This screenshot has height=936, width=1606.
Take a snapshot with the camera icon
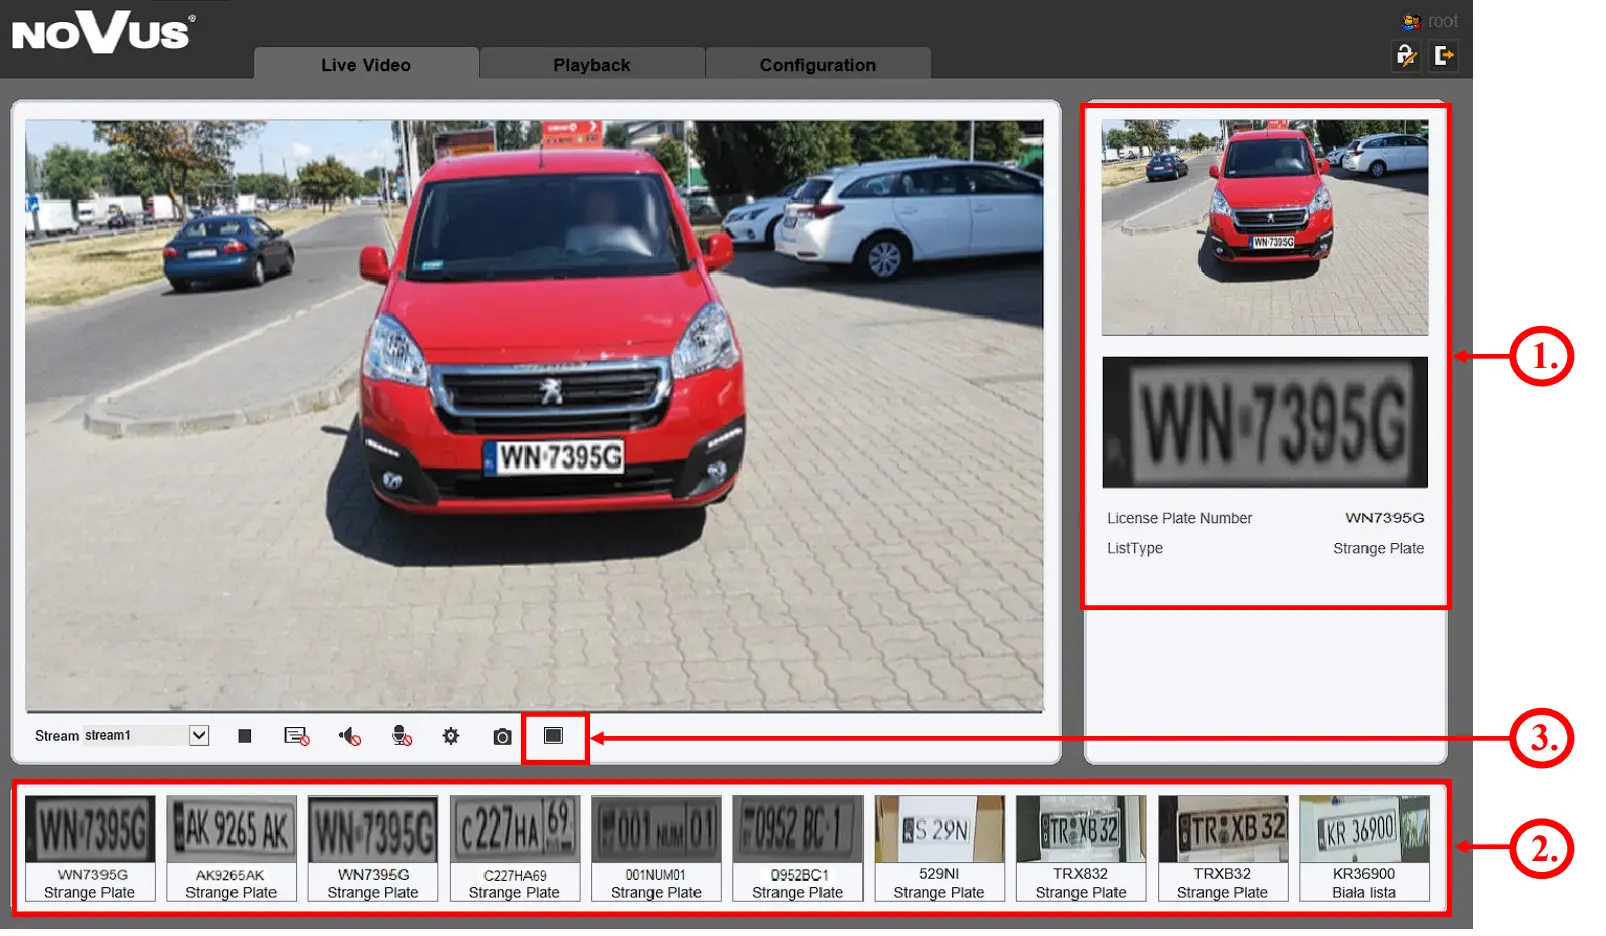[502, 737]
